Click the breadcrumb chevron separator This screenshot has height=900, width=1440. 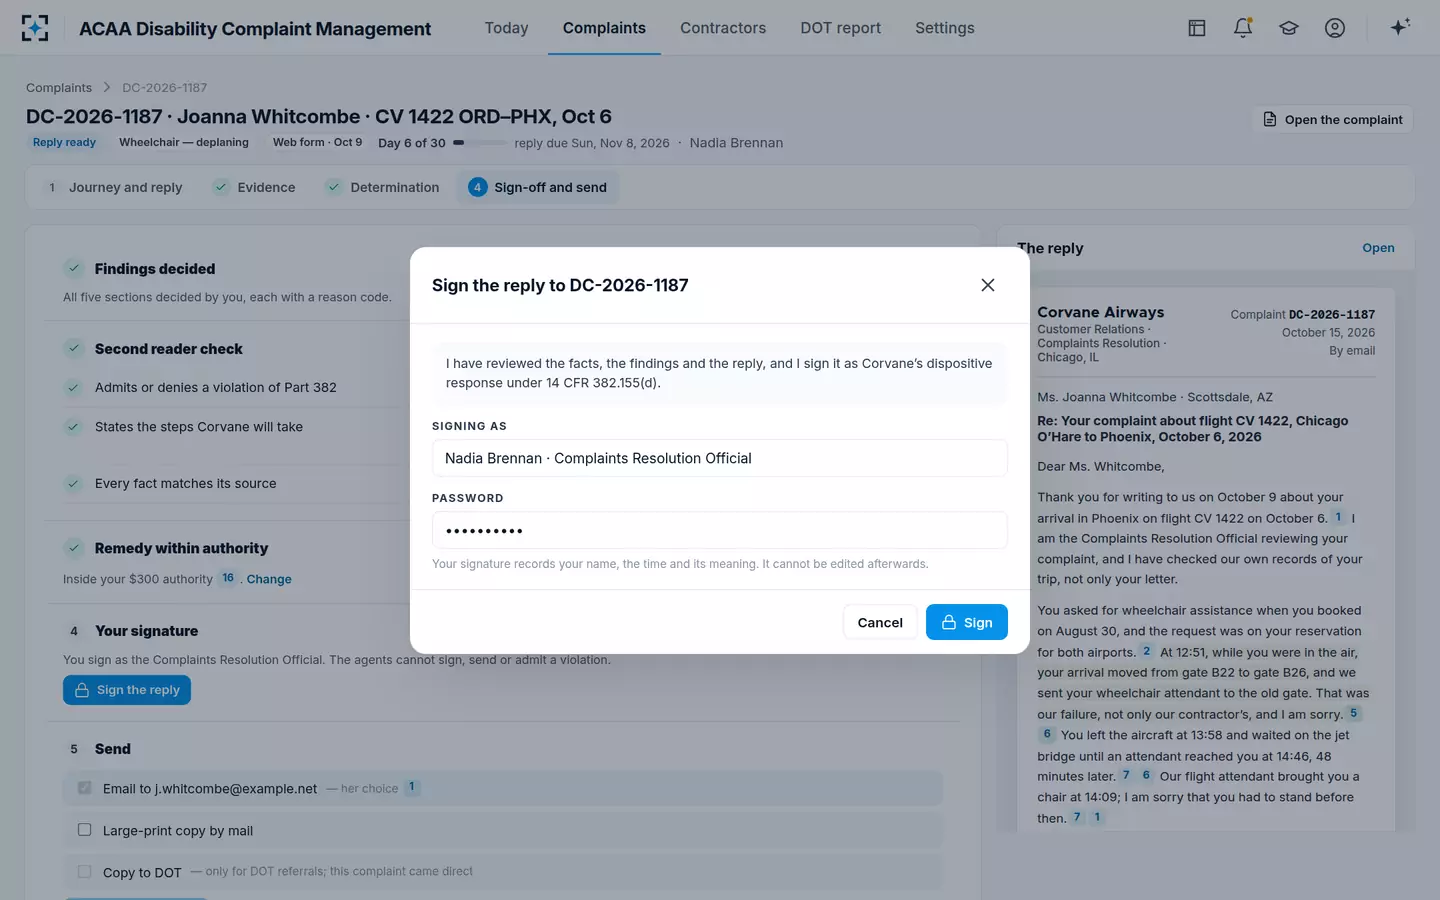point(107,88)
